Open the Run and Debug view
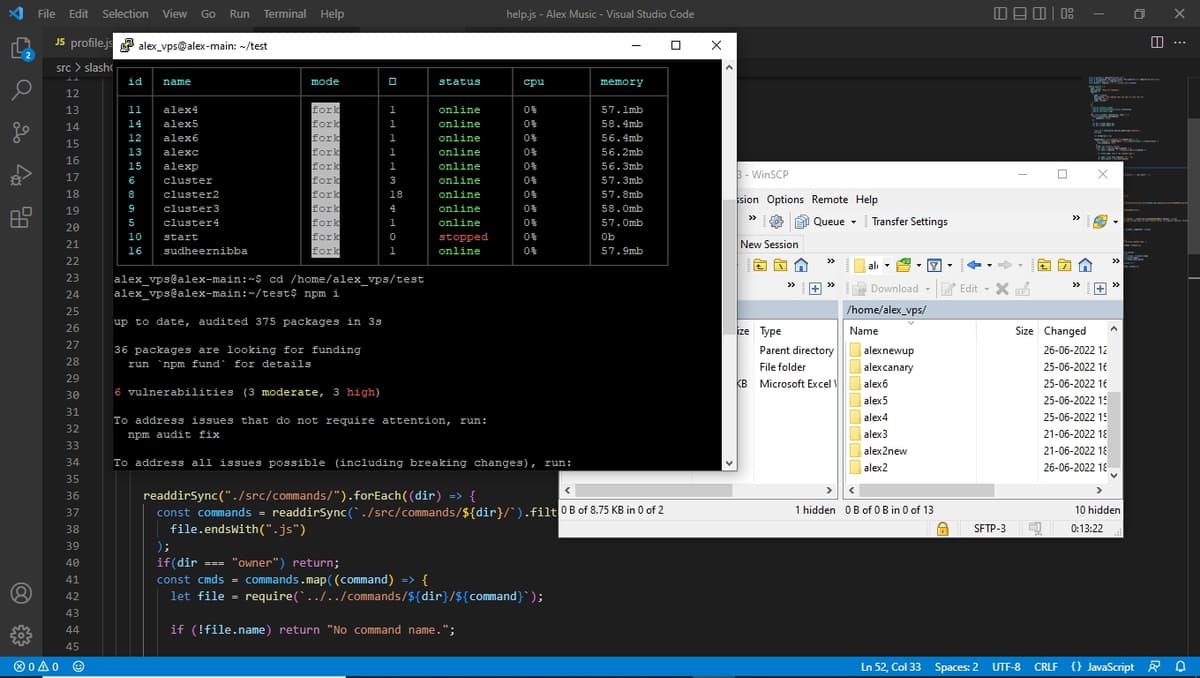 click(x=22, y=174)
